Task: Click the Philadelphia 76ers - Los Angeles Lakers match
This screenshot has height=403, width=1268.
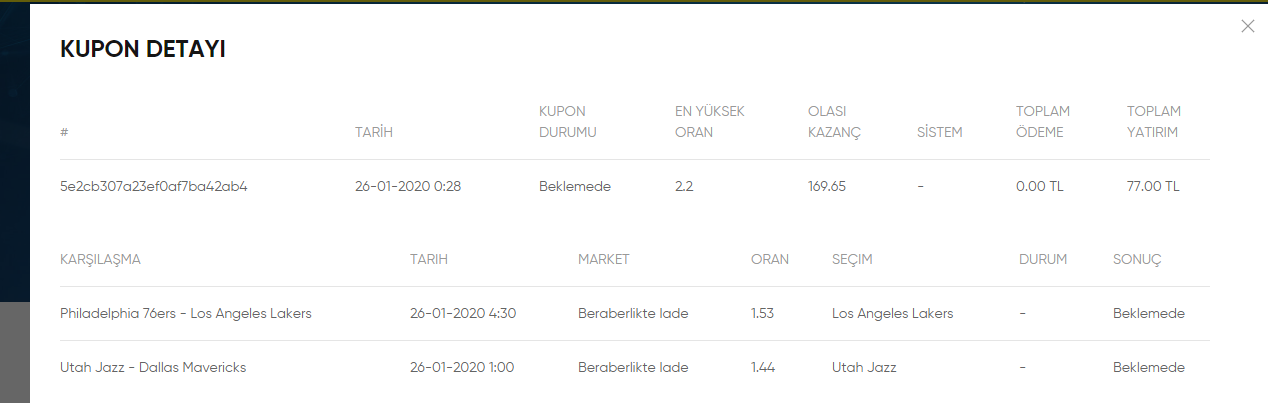Action: 186,313
